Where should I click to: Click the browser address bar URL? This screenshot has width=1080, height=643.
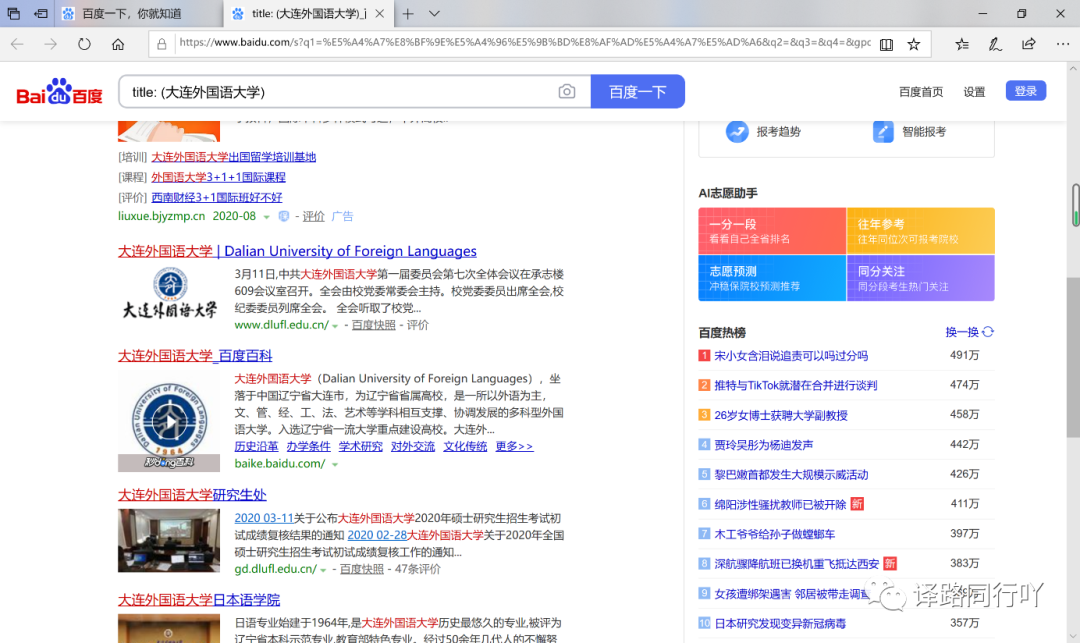click(x=524, y=43)
